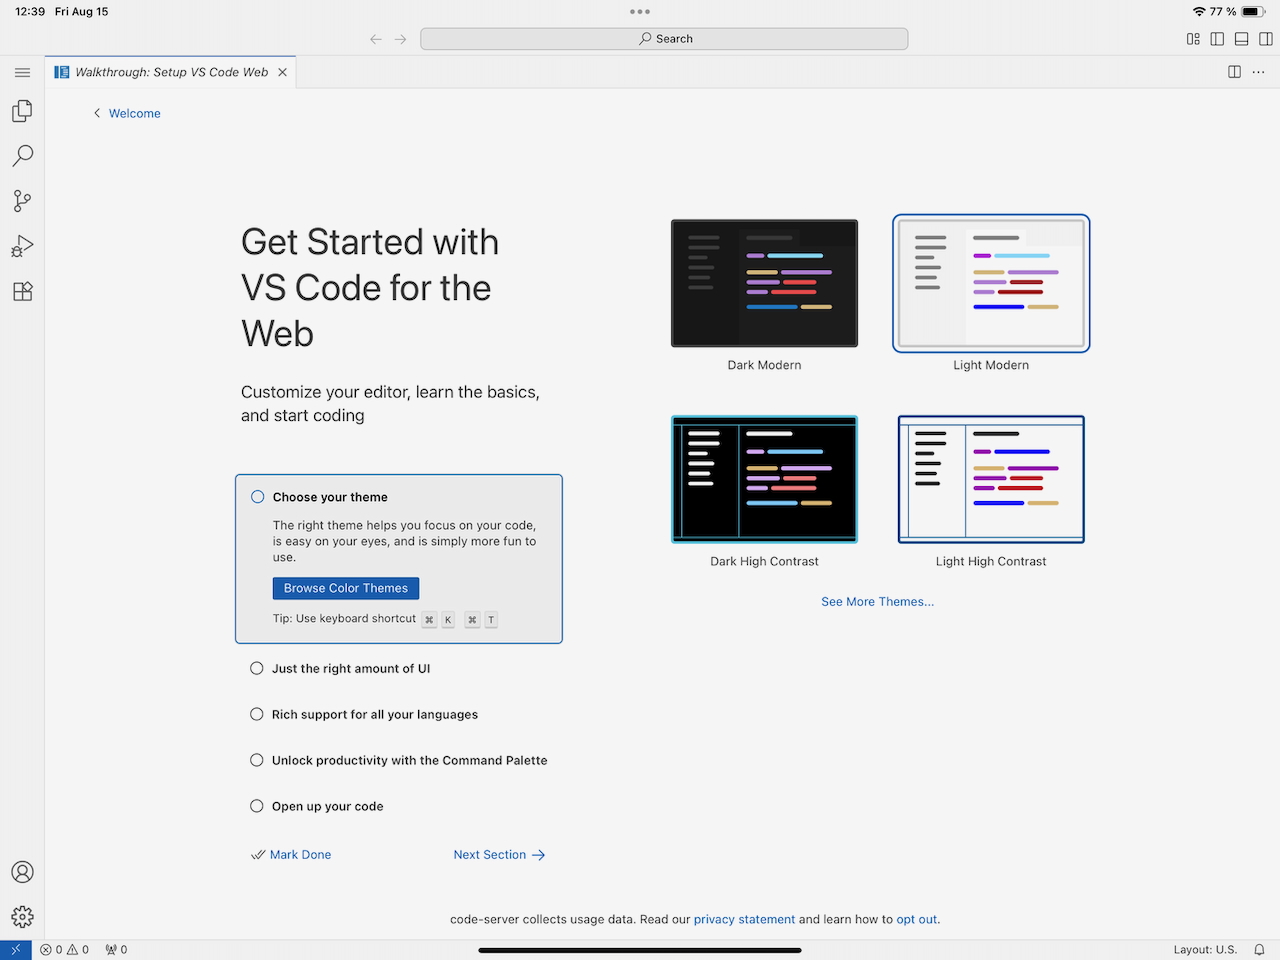Open forwarded ports status item
The width and height of the screenshot is (1280, 960).
tap(117, 949)
